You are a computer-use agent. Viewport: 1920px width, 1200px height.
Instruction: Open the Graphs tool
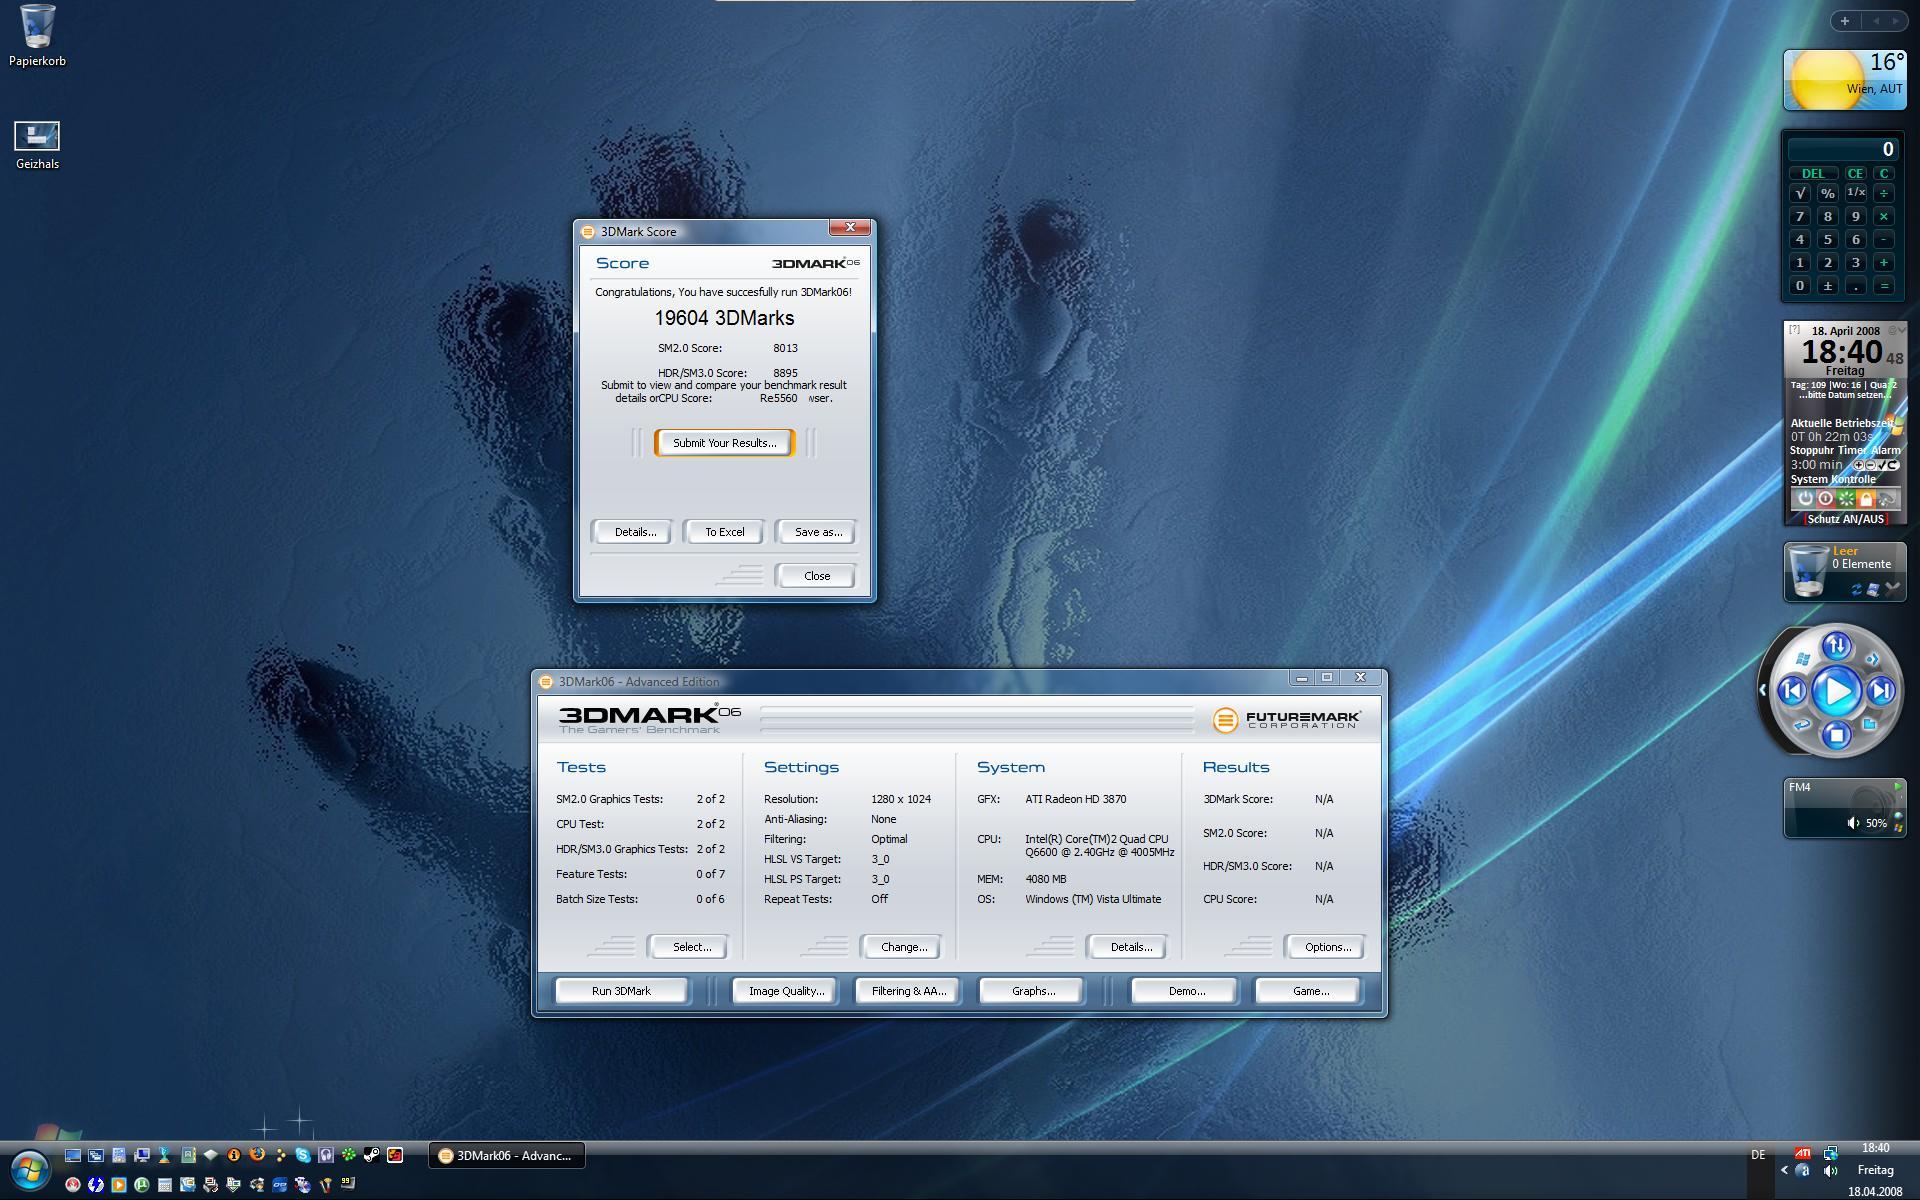tap(1033, 991)
